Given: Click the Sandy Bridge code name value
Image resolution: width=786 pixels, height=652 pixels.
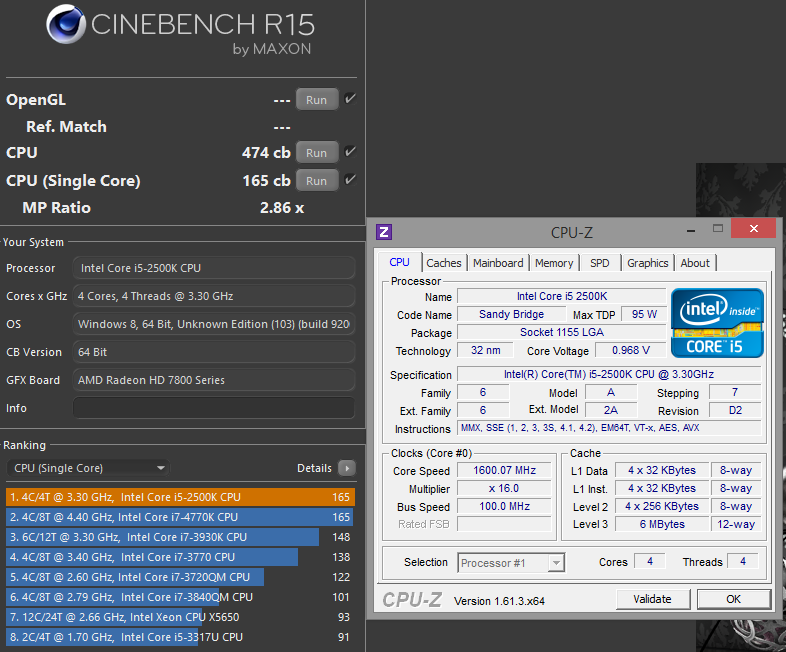Looking at the screenshot, I should (x=511, y=314).
